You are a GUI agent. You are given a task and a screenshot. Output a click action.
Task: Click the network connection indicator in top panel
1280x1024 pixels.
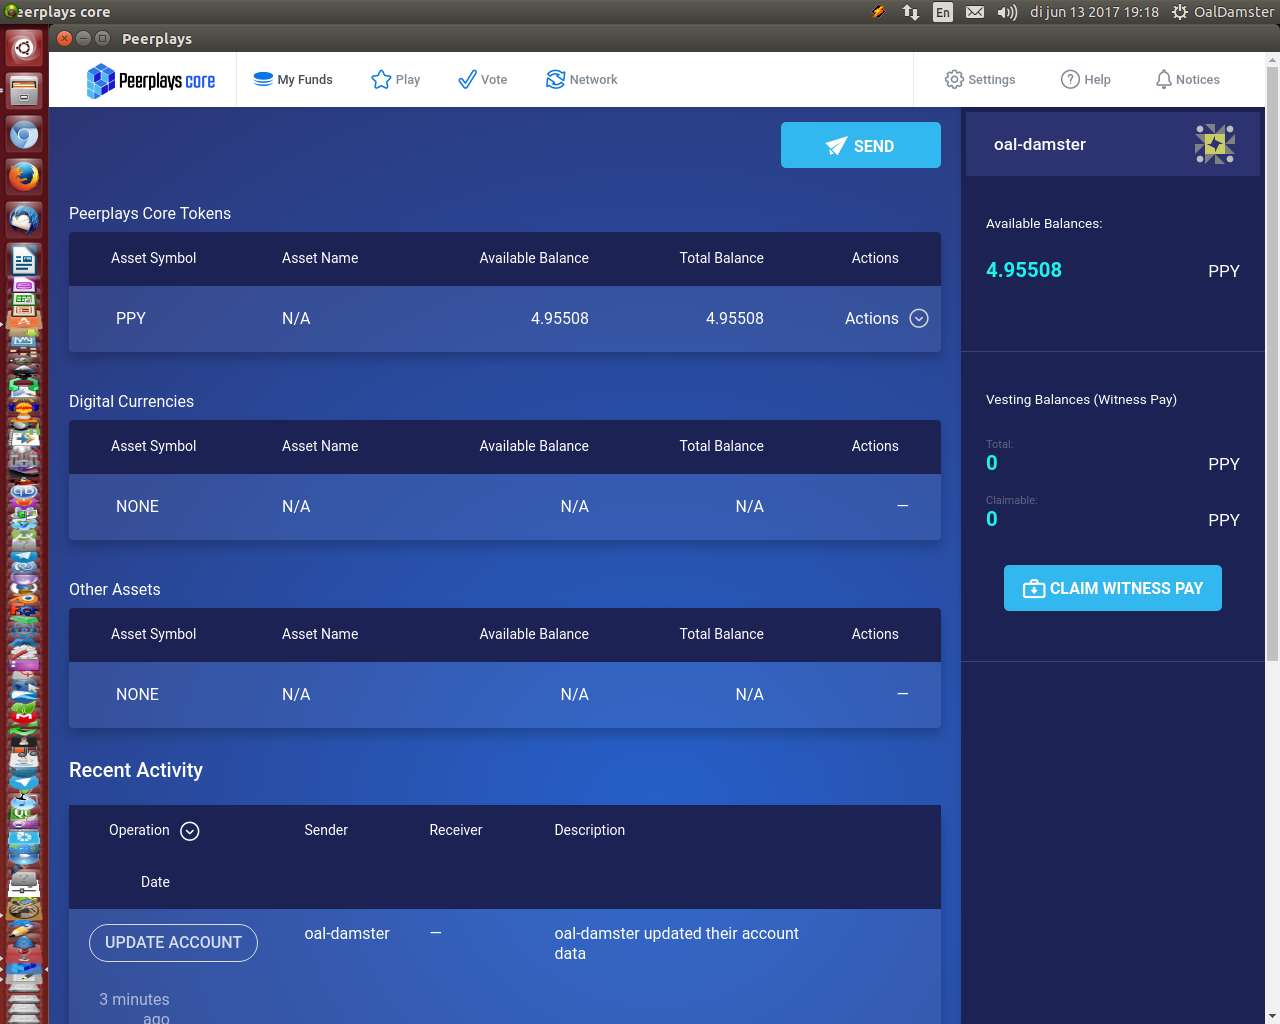[911, 12]
